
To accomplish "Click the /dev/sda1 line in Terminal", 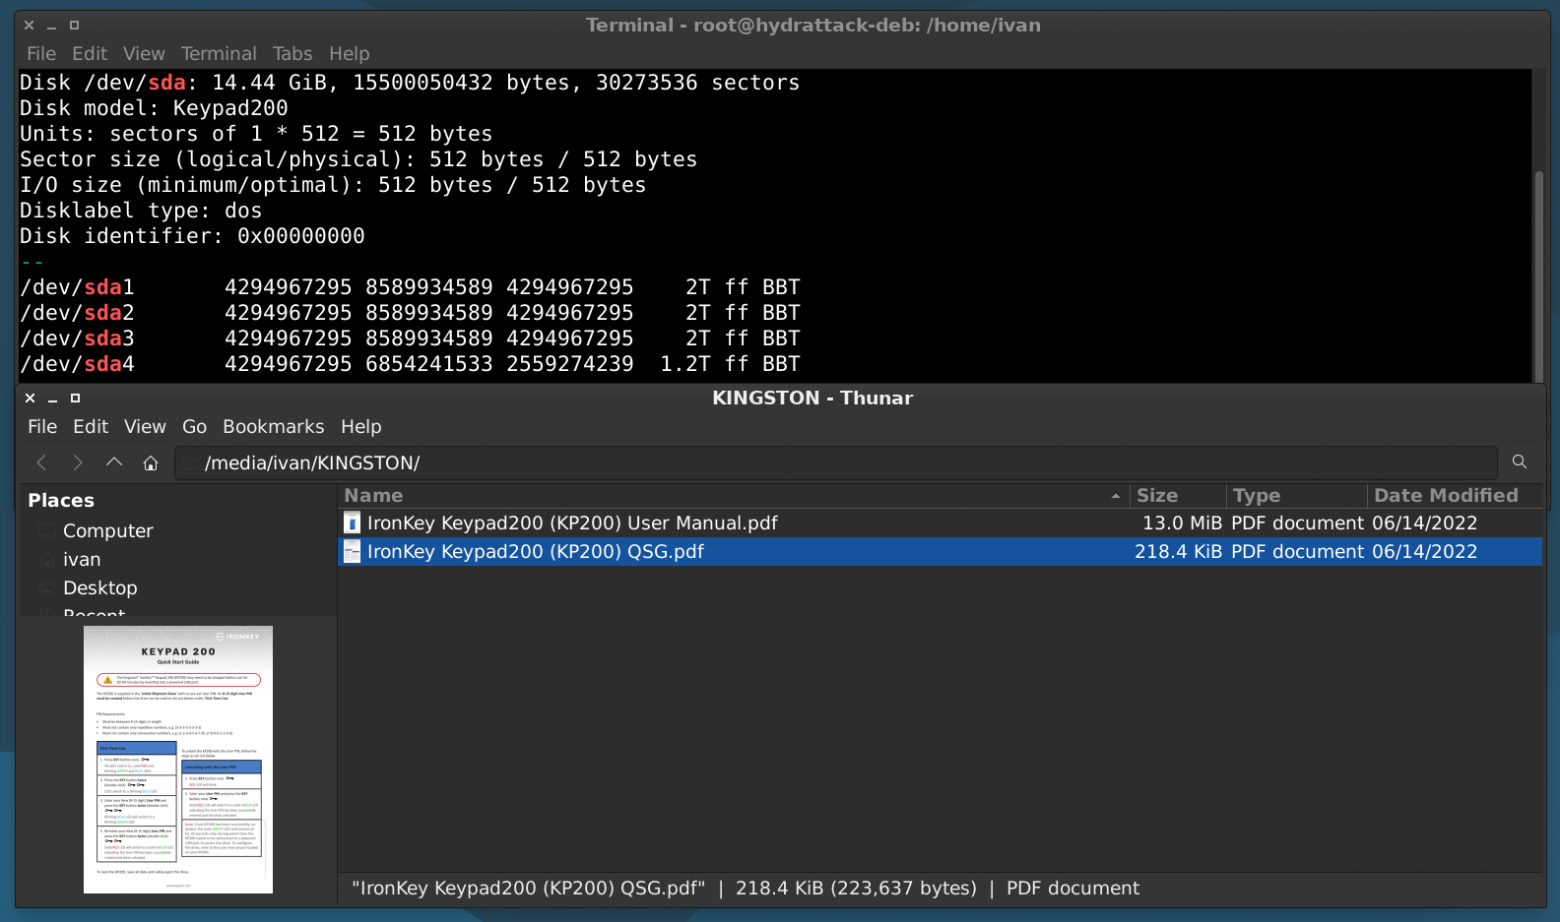I will pos(410,287).
